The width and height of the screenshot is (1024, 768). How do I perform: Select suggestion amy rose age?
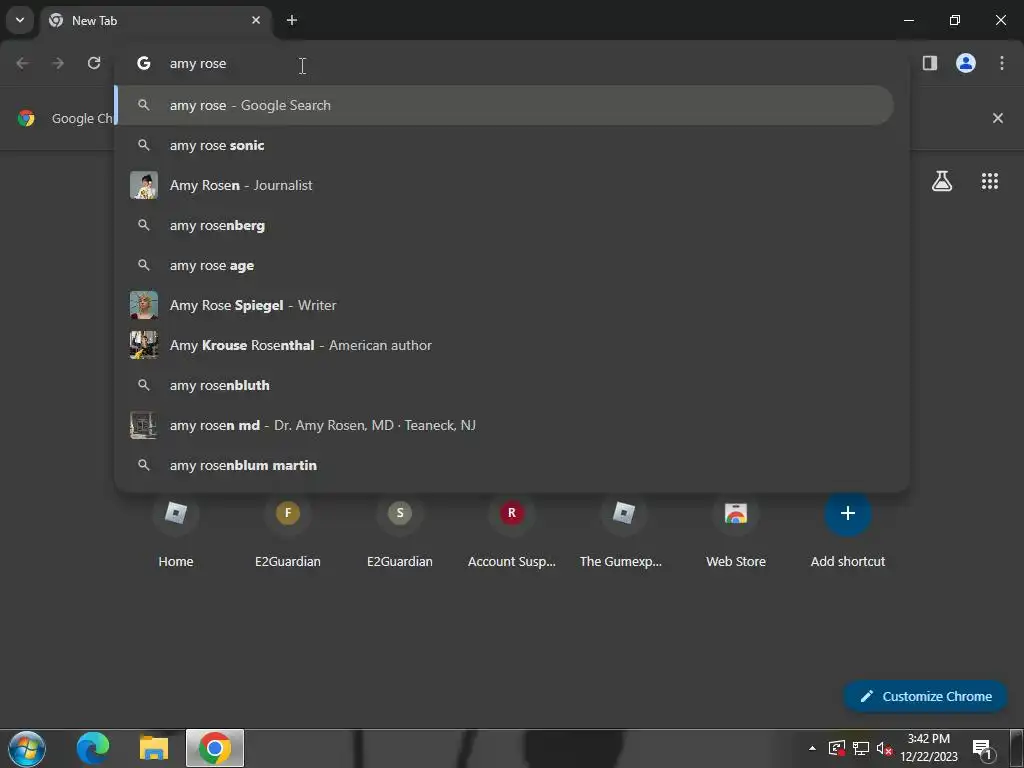504,265
